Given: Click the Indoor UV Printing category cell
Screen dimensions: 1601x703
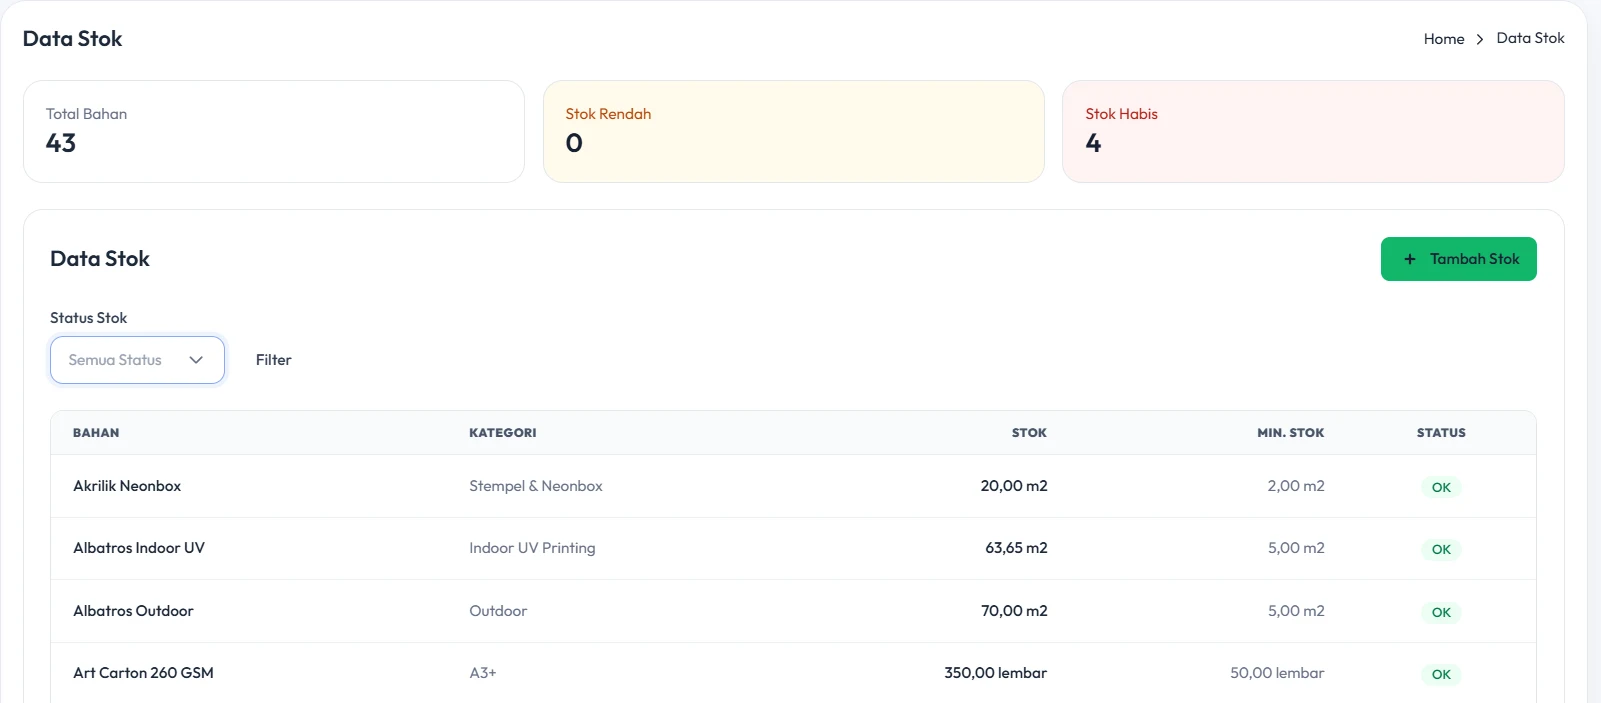Looking at the screenshot, I should pos(532,548).
